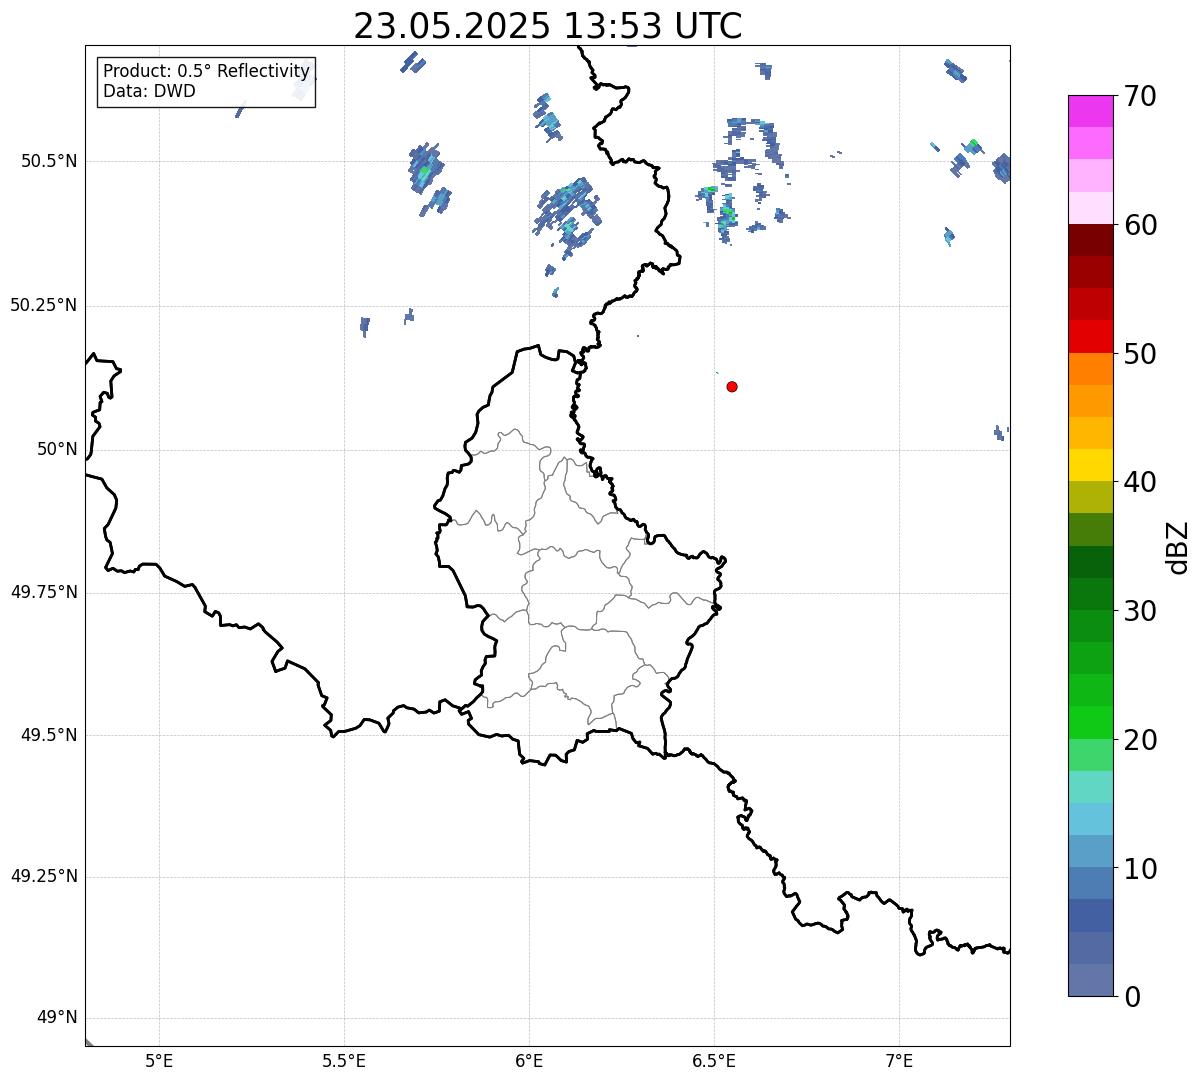Click the 50.5°N latitude label
Viewport: 1202px width, 1081px height.
point(48,161)
